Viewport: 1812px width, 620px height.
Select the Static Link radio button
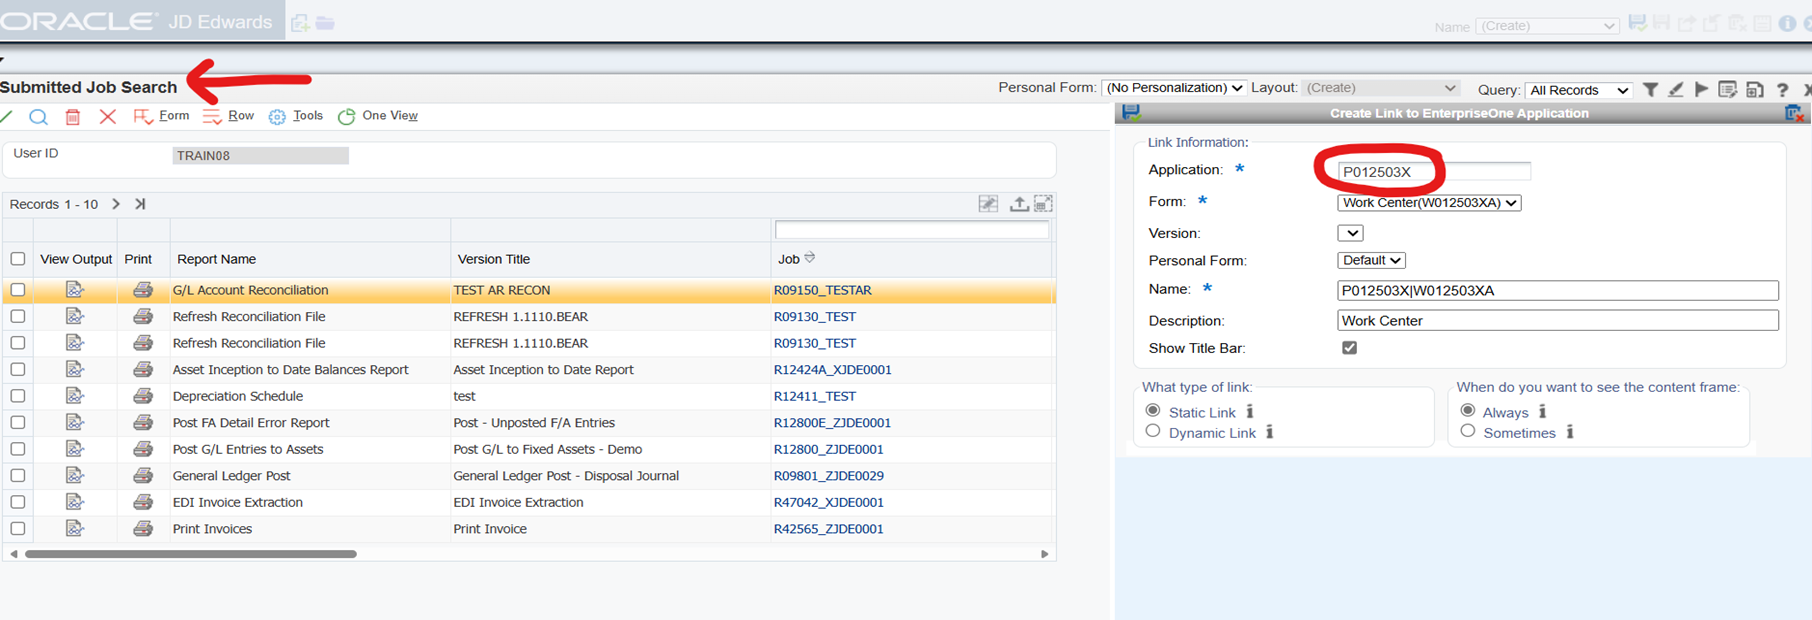tap(1153, 411)
